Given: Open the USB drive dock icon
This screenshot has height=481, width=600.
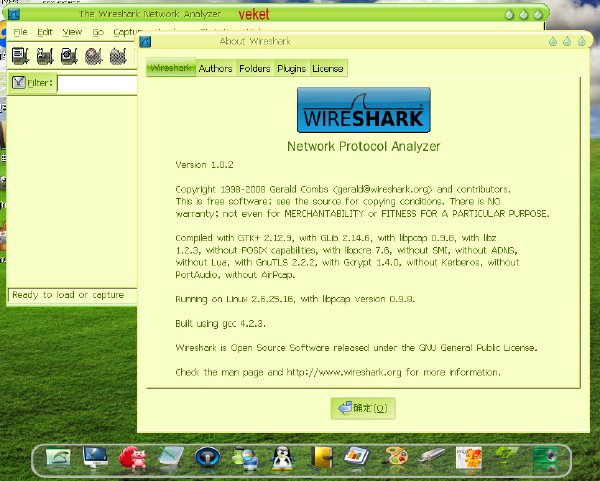Looking at the screenshot, I should [x=432, y=455].
